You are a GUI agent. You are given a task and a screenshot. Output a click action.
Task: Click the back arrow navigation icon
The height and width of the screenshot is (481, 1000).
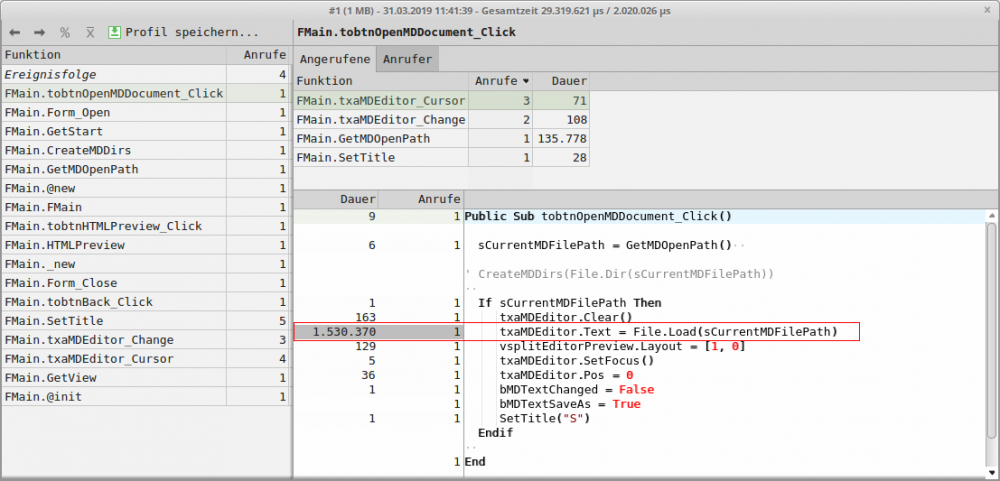15,33
